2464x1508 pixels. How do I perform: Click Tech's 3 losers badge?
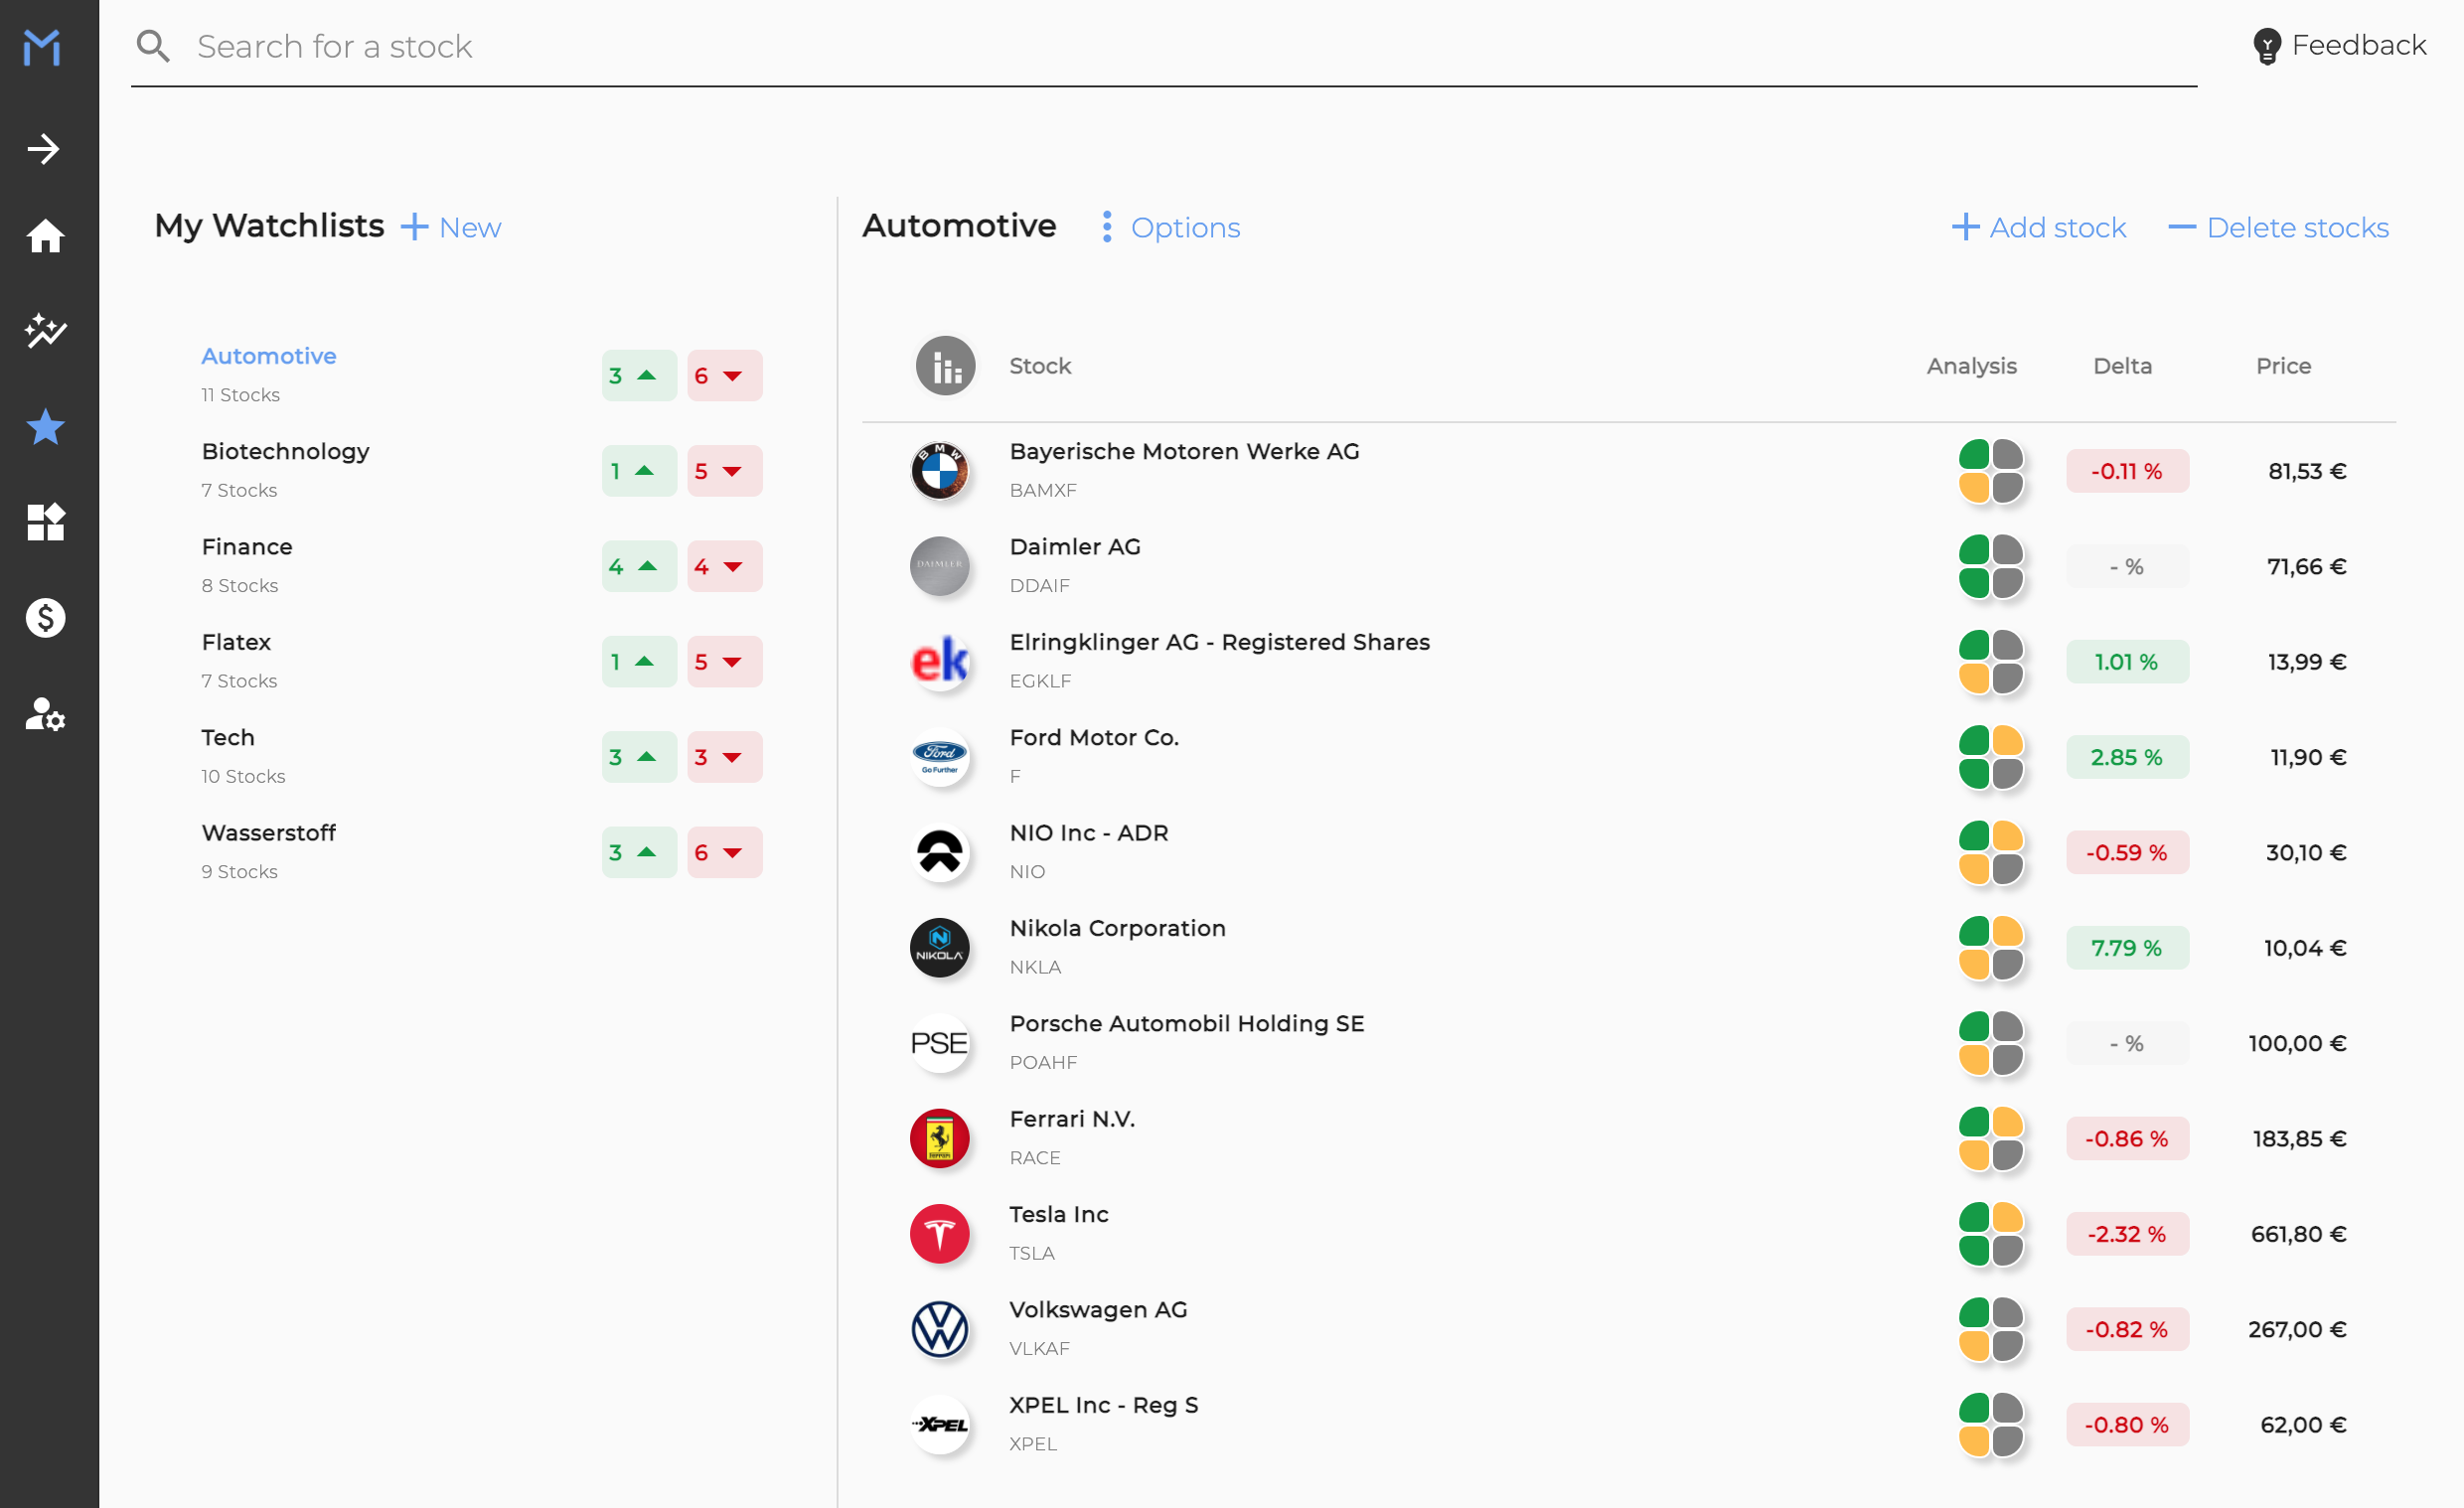coord(725,757)
